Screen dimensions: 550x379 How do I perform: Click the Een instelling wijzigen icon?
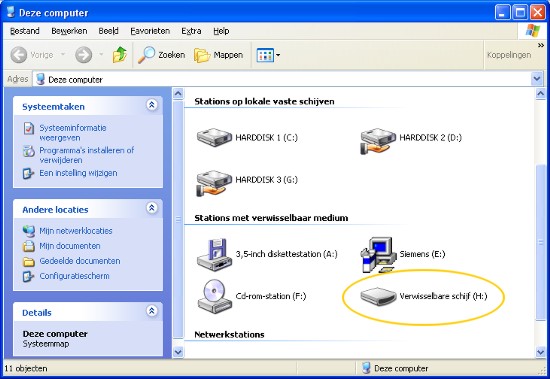click(x=28, y=173)
